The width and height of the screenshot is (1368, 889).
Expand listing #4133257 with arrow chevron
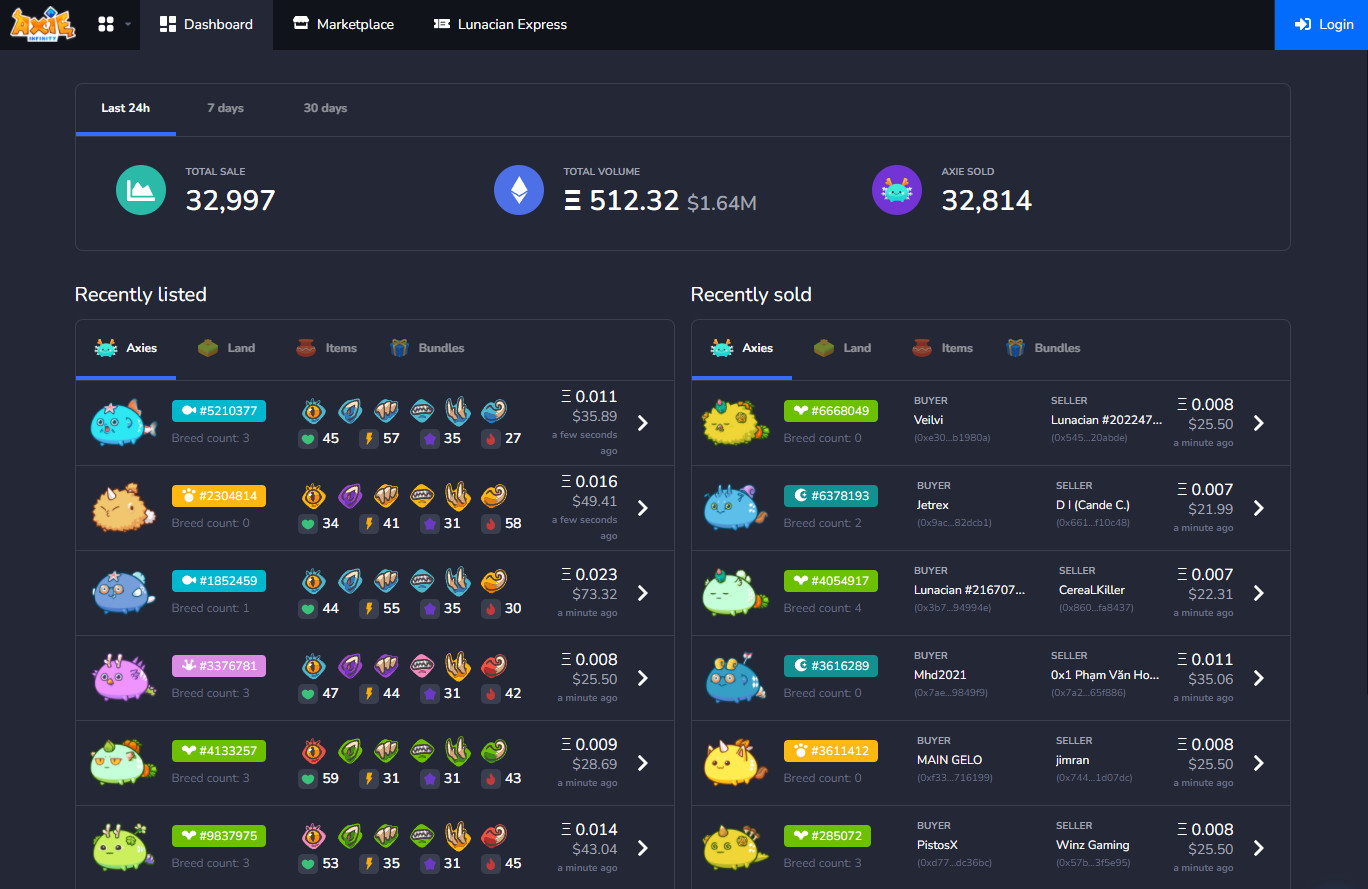(643, 763)
